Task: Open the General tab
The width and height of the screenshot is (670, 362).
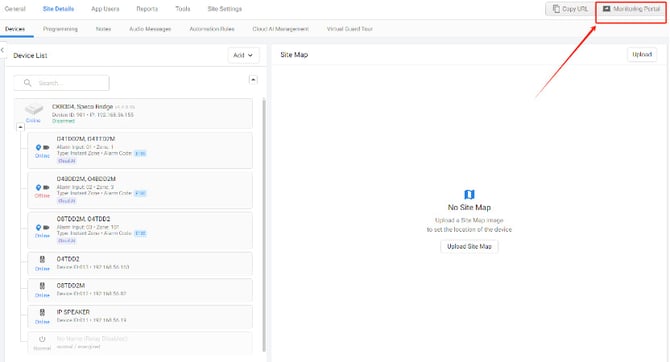Action: 15,9
